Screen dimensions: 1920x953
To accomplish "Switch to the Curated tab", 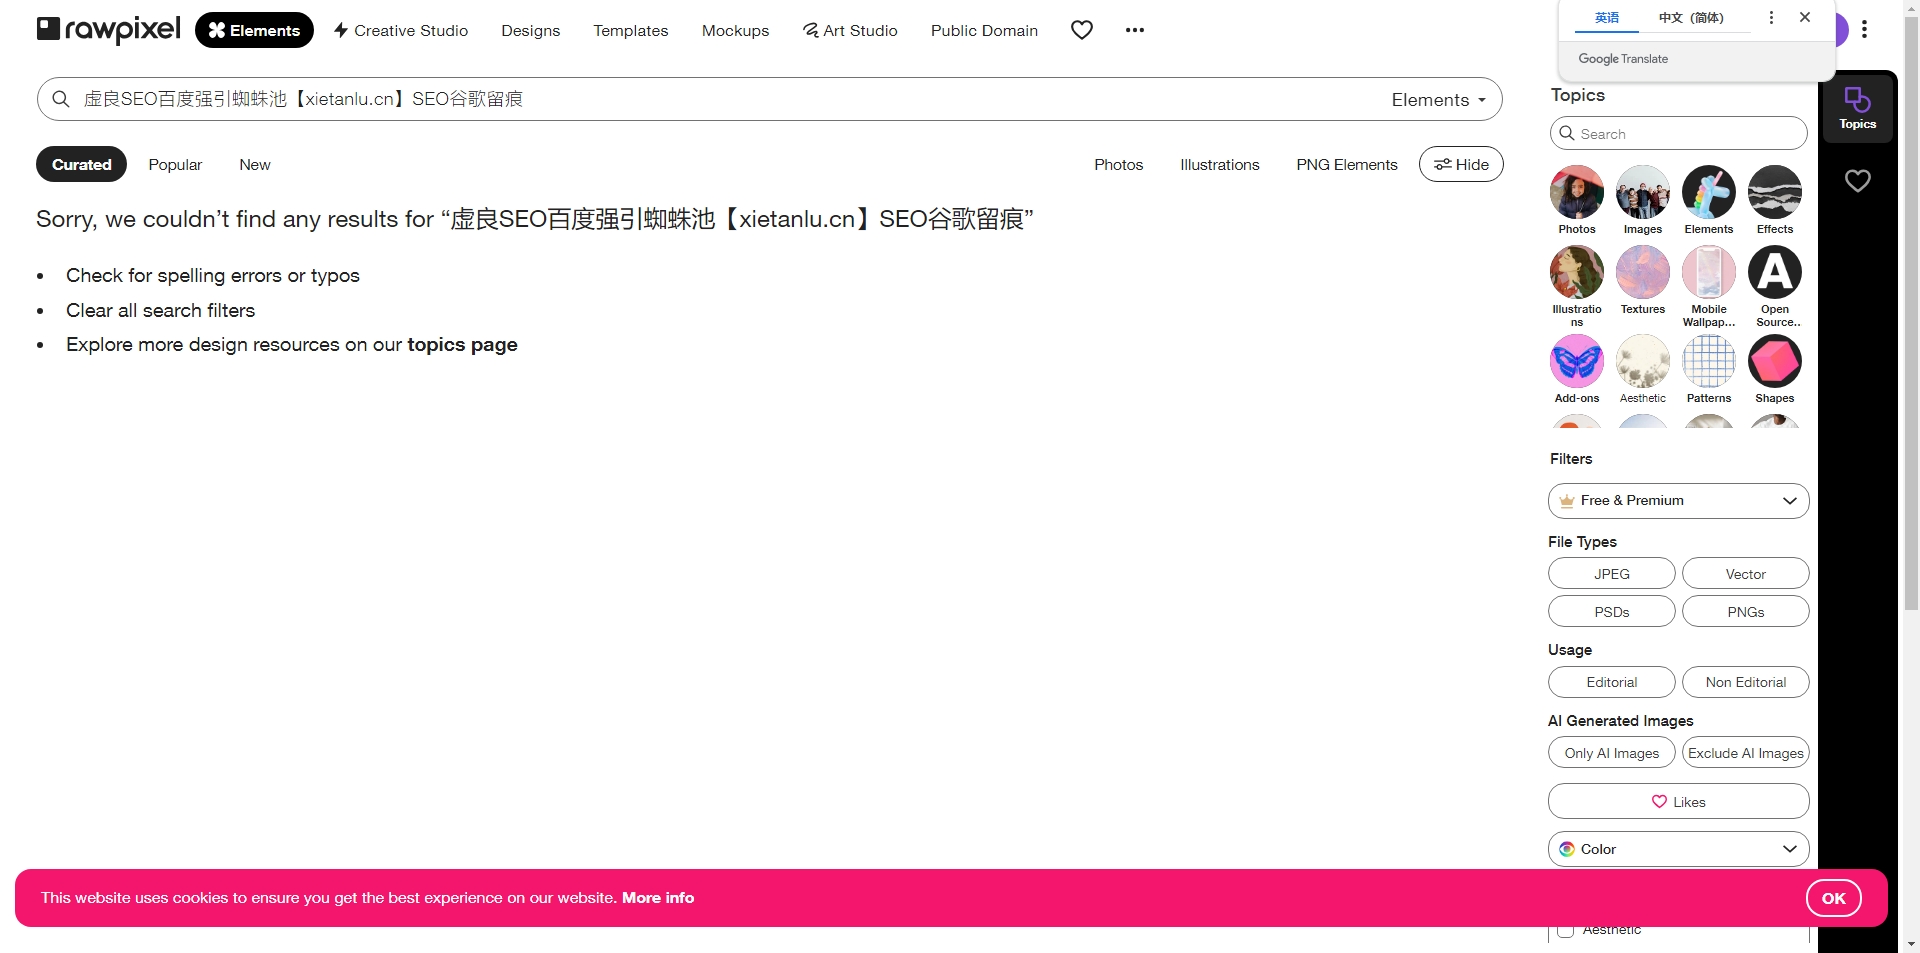I will pyautogui.click(x=81, y=164).
